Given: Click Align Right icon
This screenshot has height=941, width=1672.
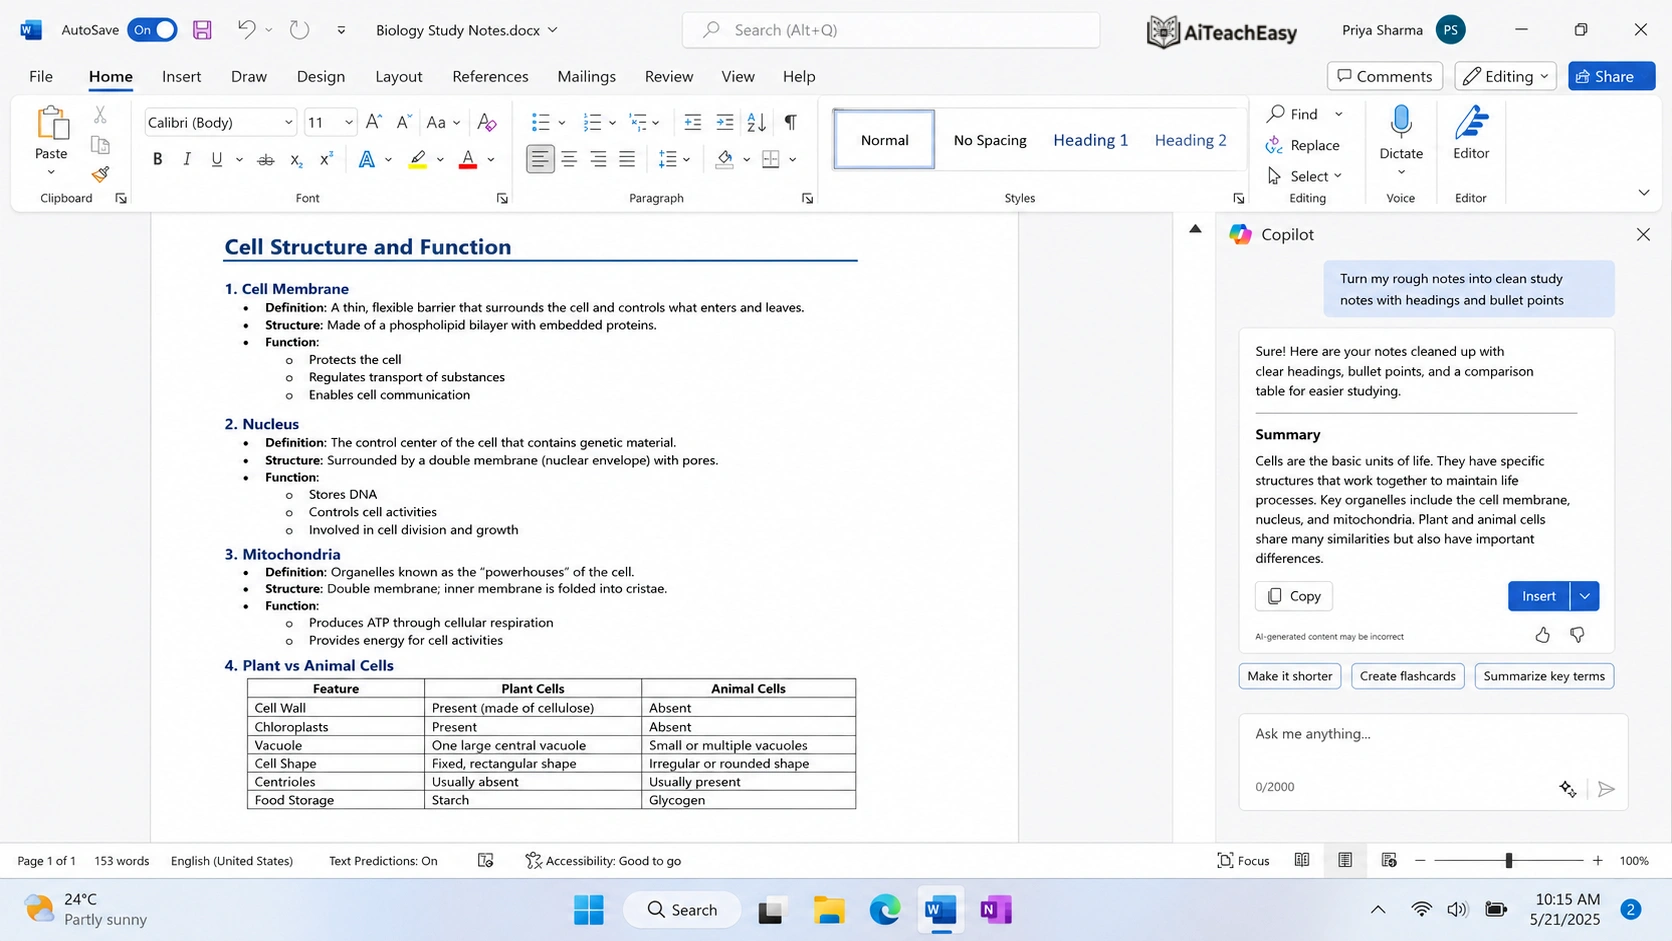Looking at the screenshot, I should tap(598, 159).
